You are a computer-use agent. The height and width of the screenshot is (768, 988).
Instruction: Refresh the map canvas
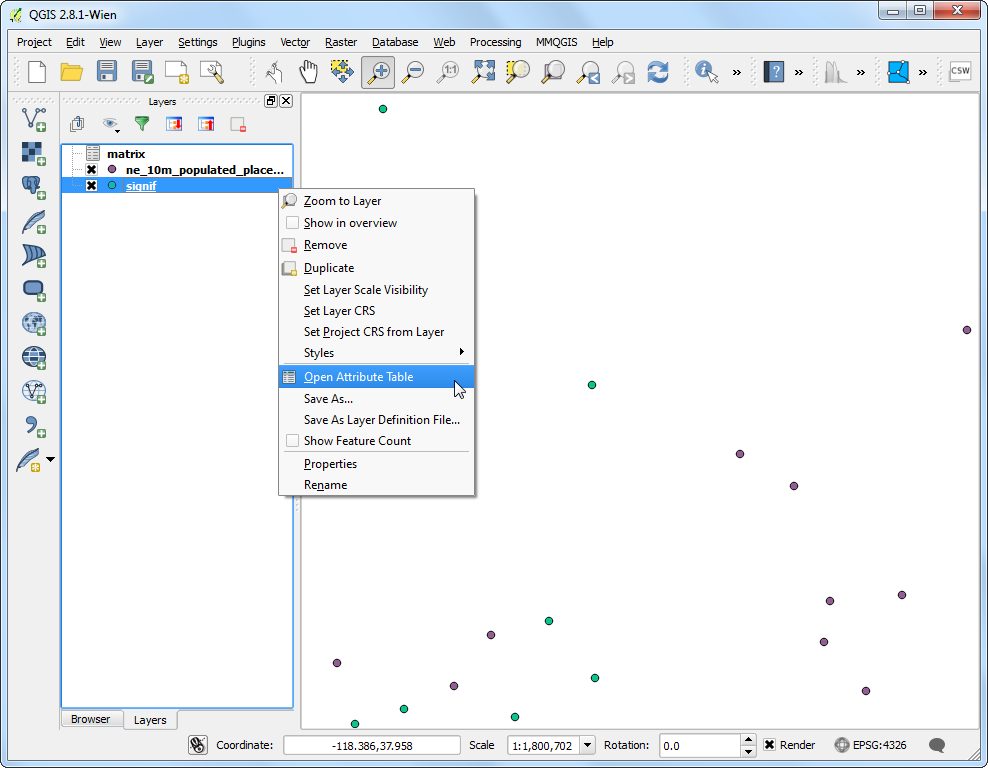pyautogui.click(x=658, y=72)
